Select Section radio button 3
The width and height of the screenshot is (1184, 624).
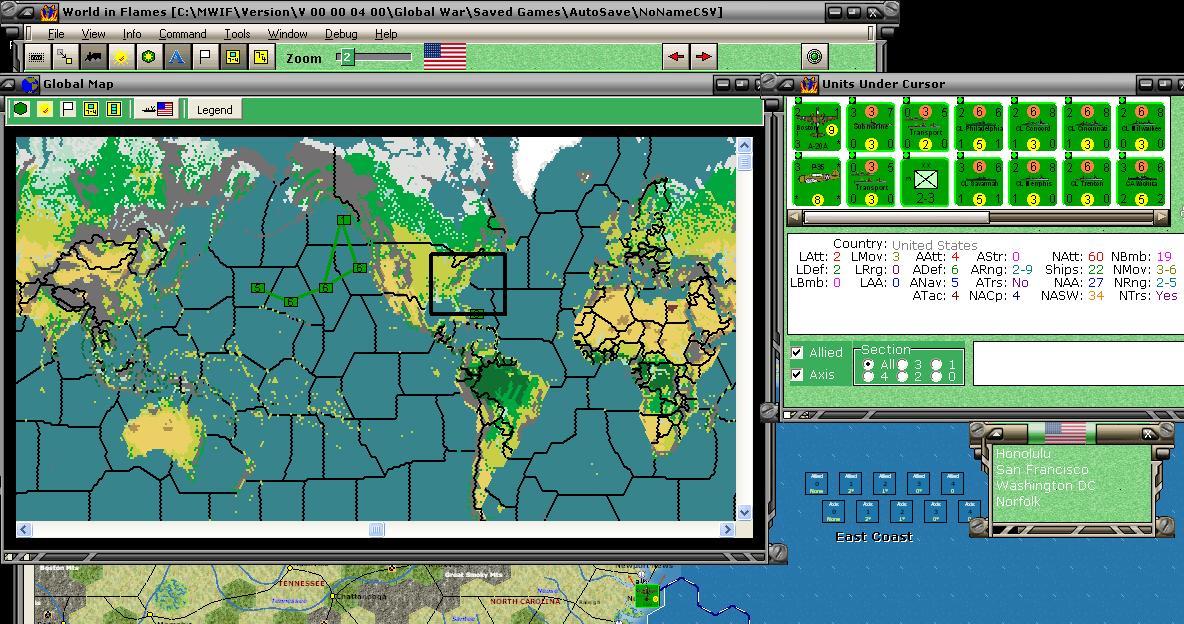[x=902, y=365]
